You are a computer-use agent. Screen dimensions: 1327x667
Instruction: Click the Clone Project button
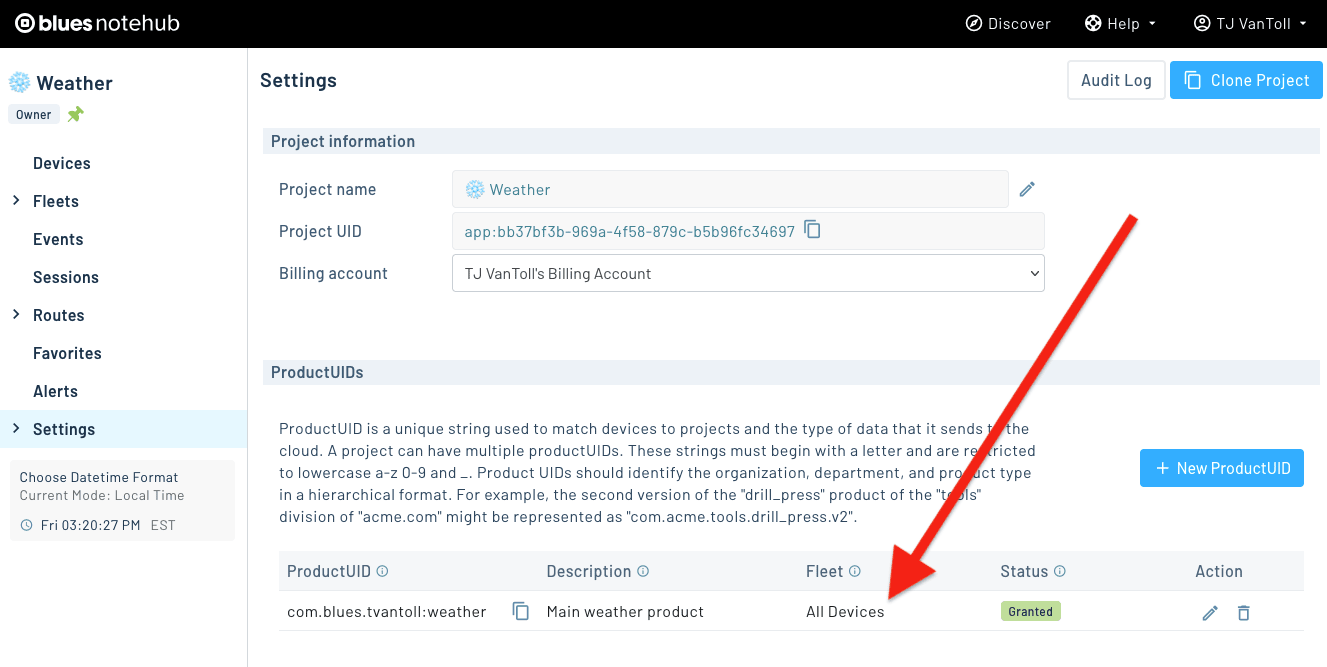(1246, 80)
